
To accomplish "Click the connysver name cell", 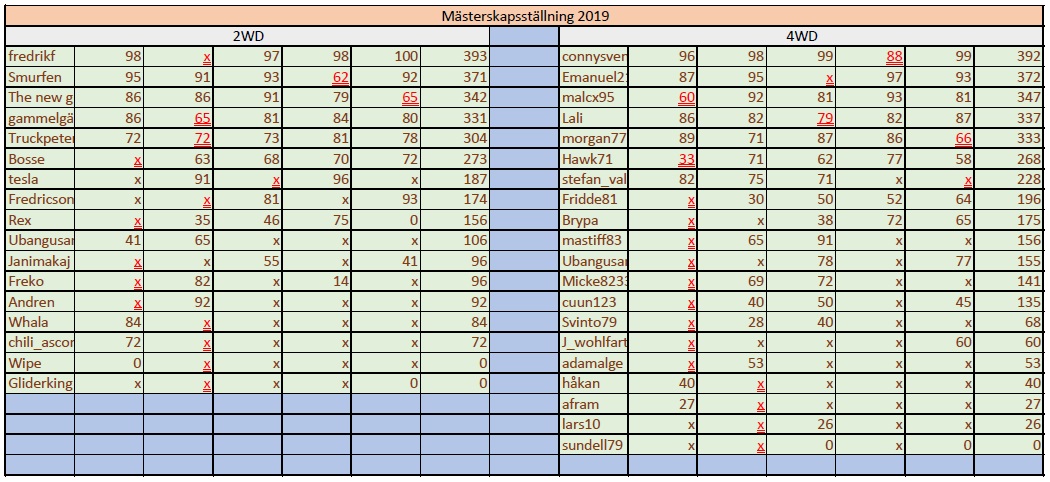I will [594, 57].
